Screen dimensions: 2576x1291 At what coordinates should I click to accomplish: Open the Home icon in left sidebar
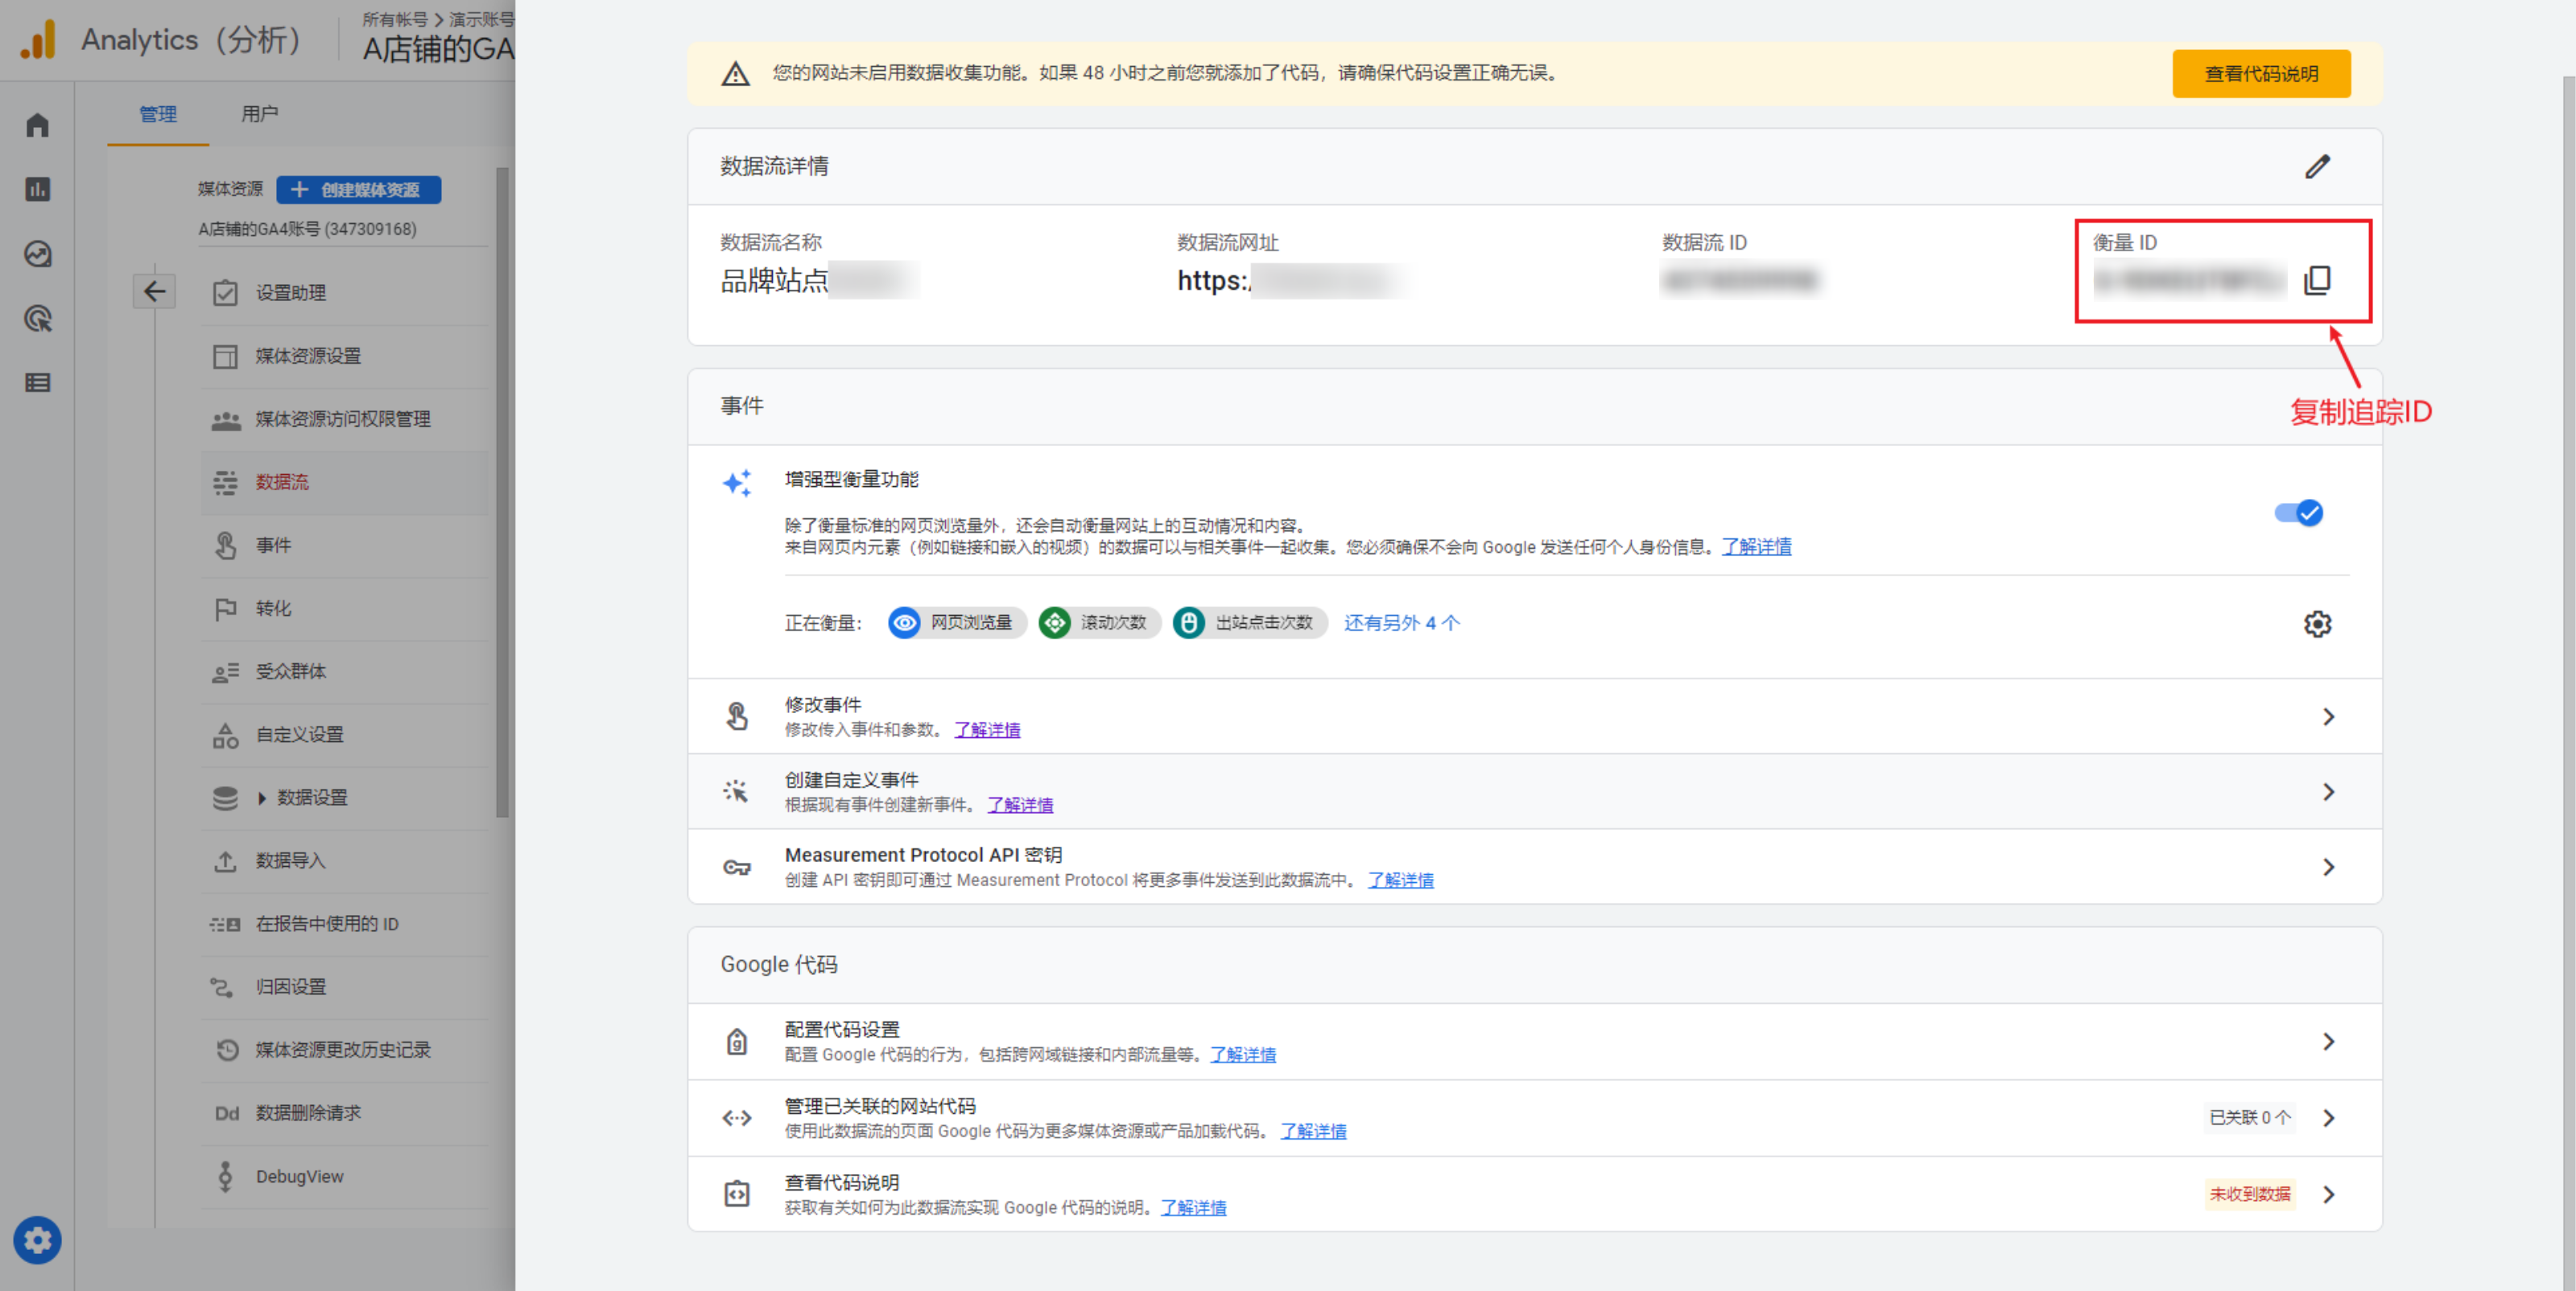click(x=37, y=125)
